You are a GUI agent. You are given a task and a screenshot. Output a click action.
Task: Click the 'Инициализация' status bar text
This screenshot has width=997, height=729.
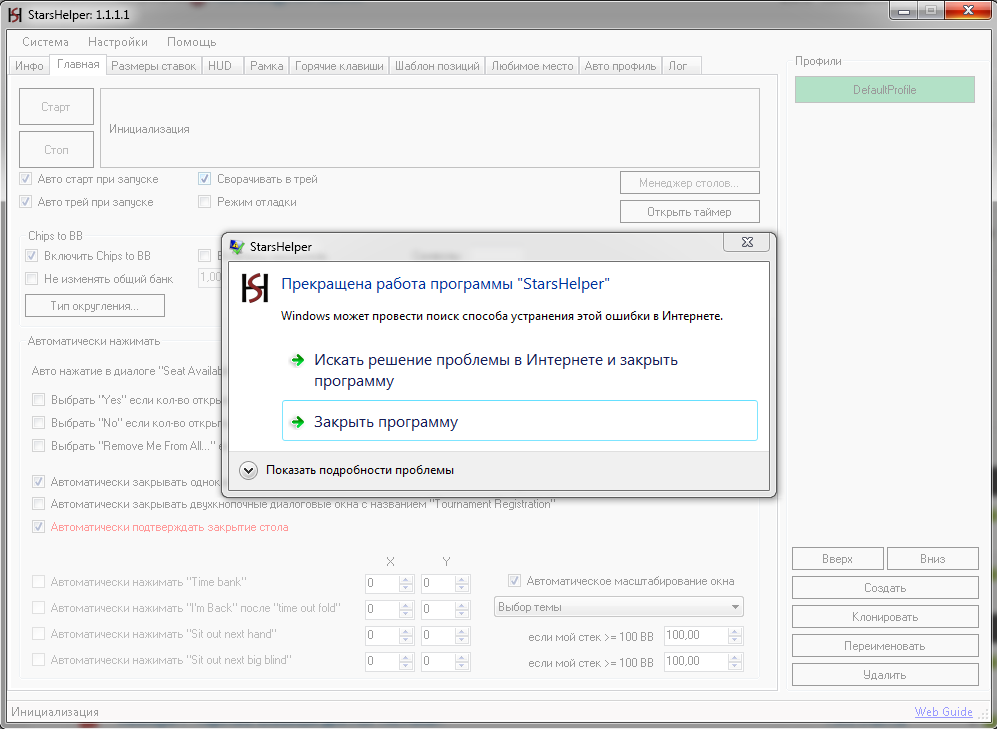tap(55, 712)
